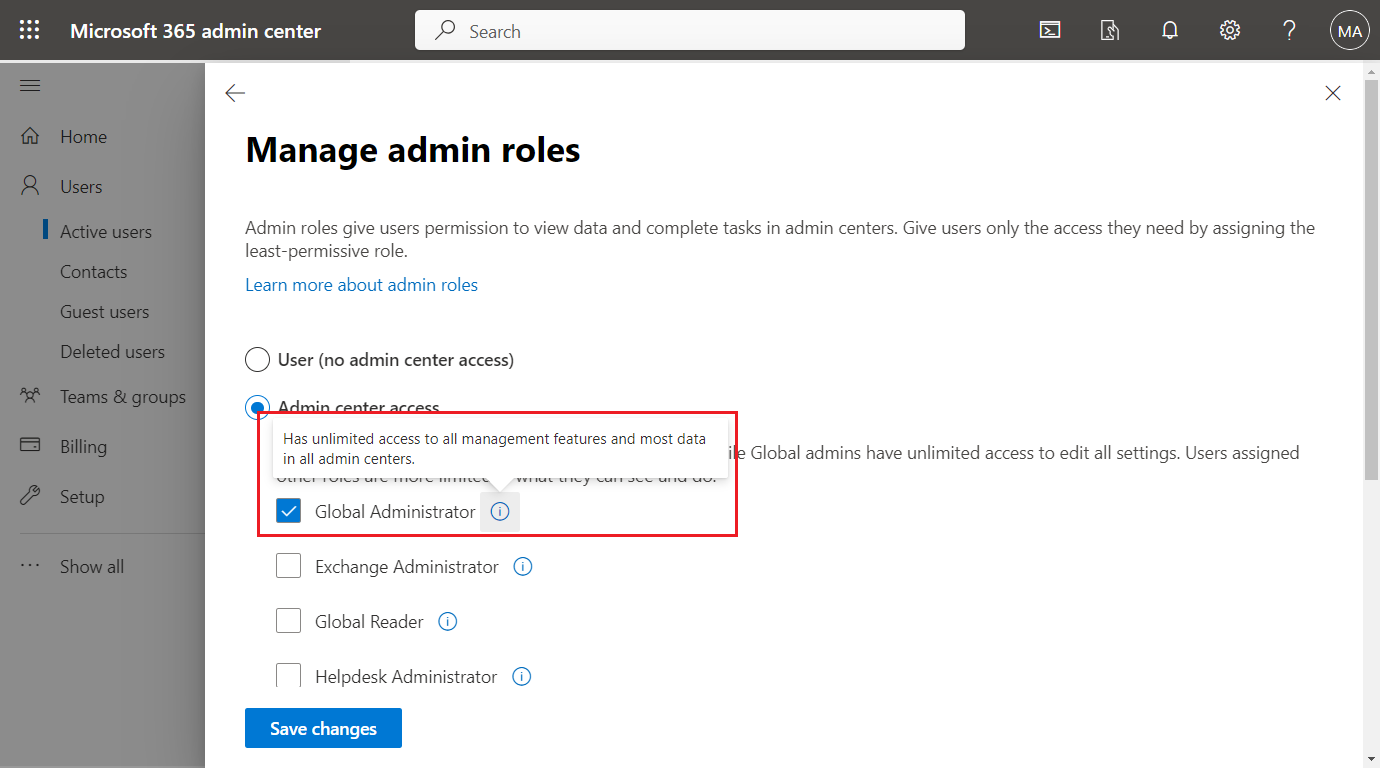Open the Microsoft 365 app launcher grid
1380x768 pixels.
[x=29, y=29]
